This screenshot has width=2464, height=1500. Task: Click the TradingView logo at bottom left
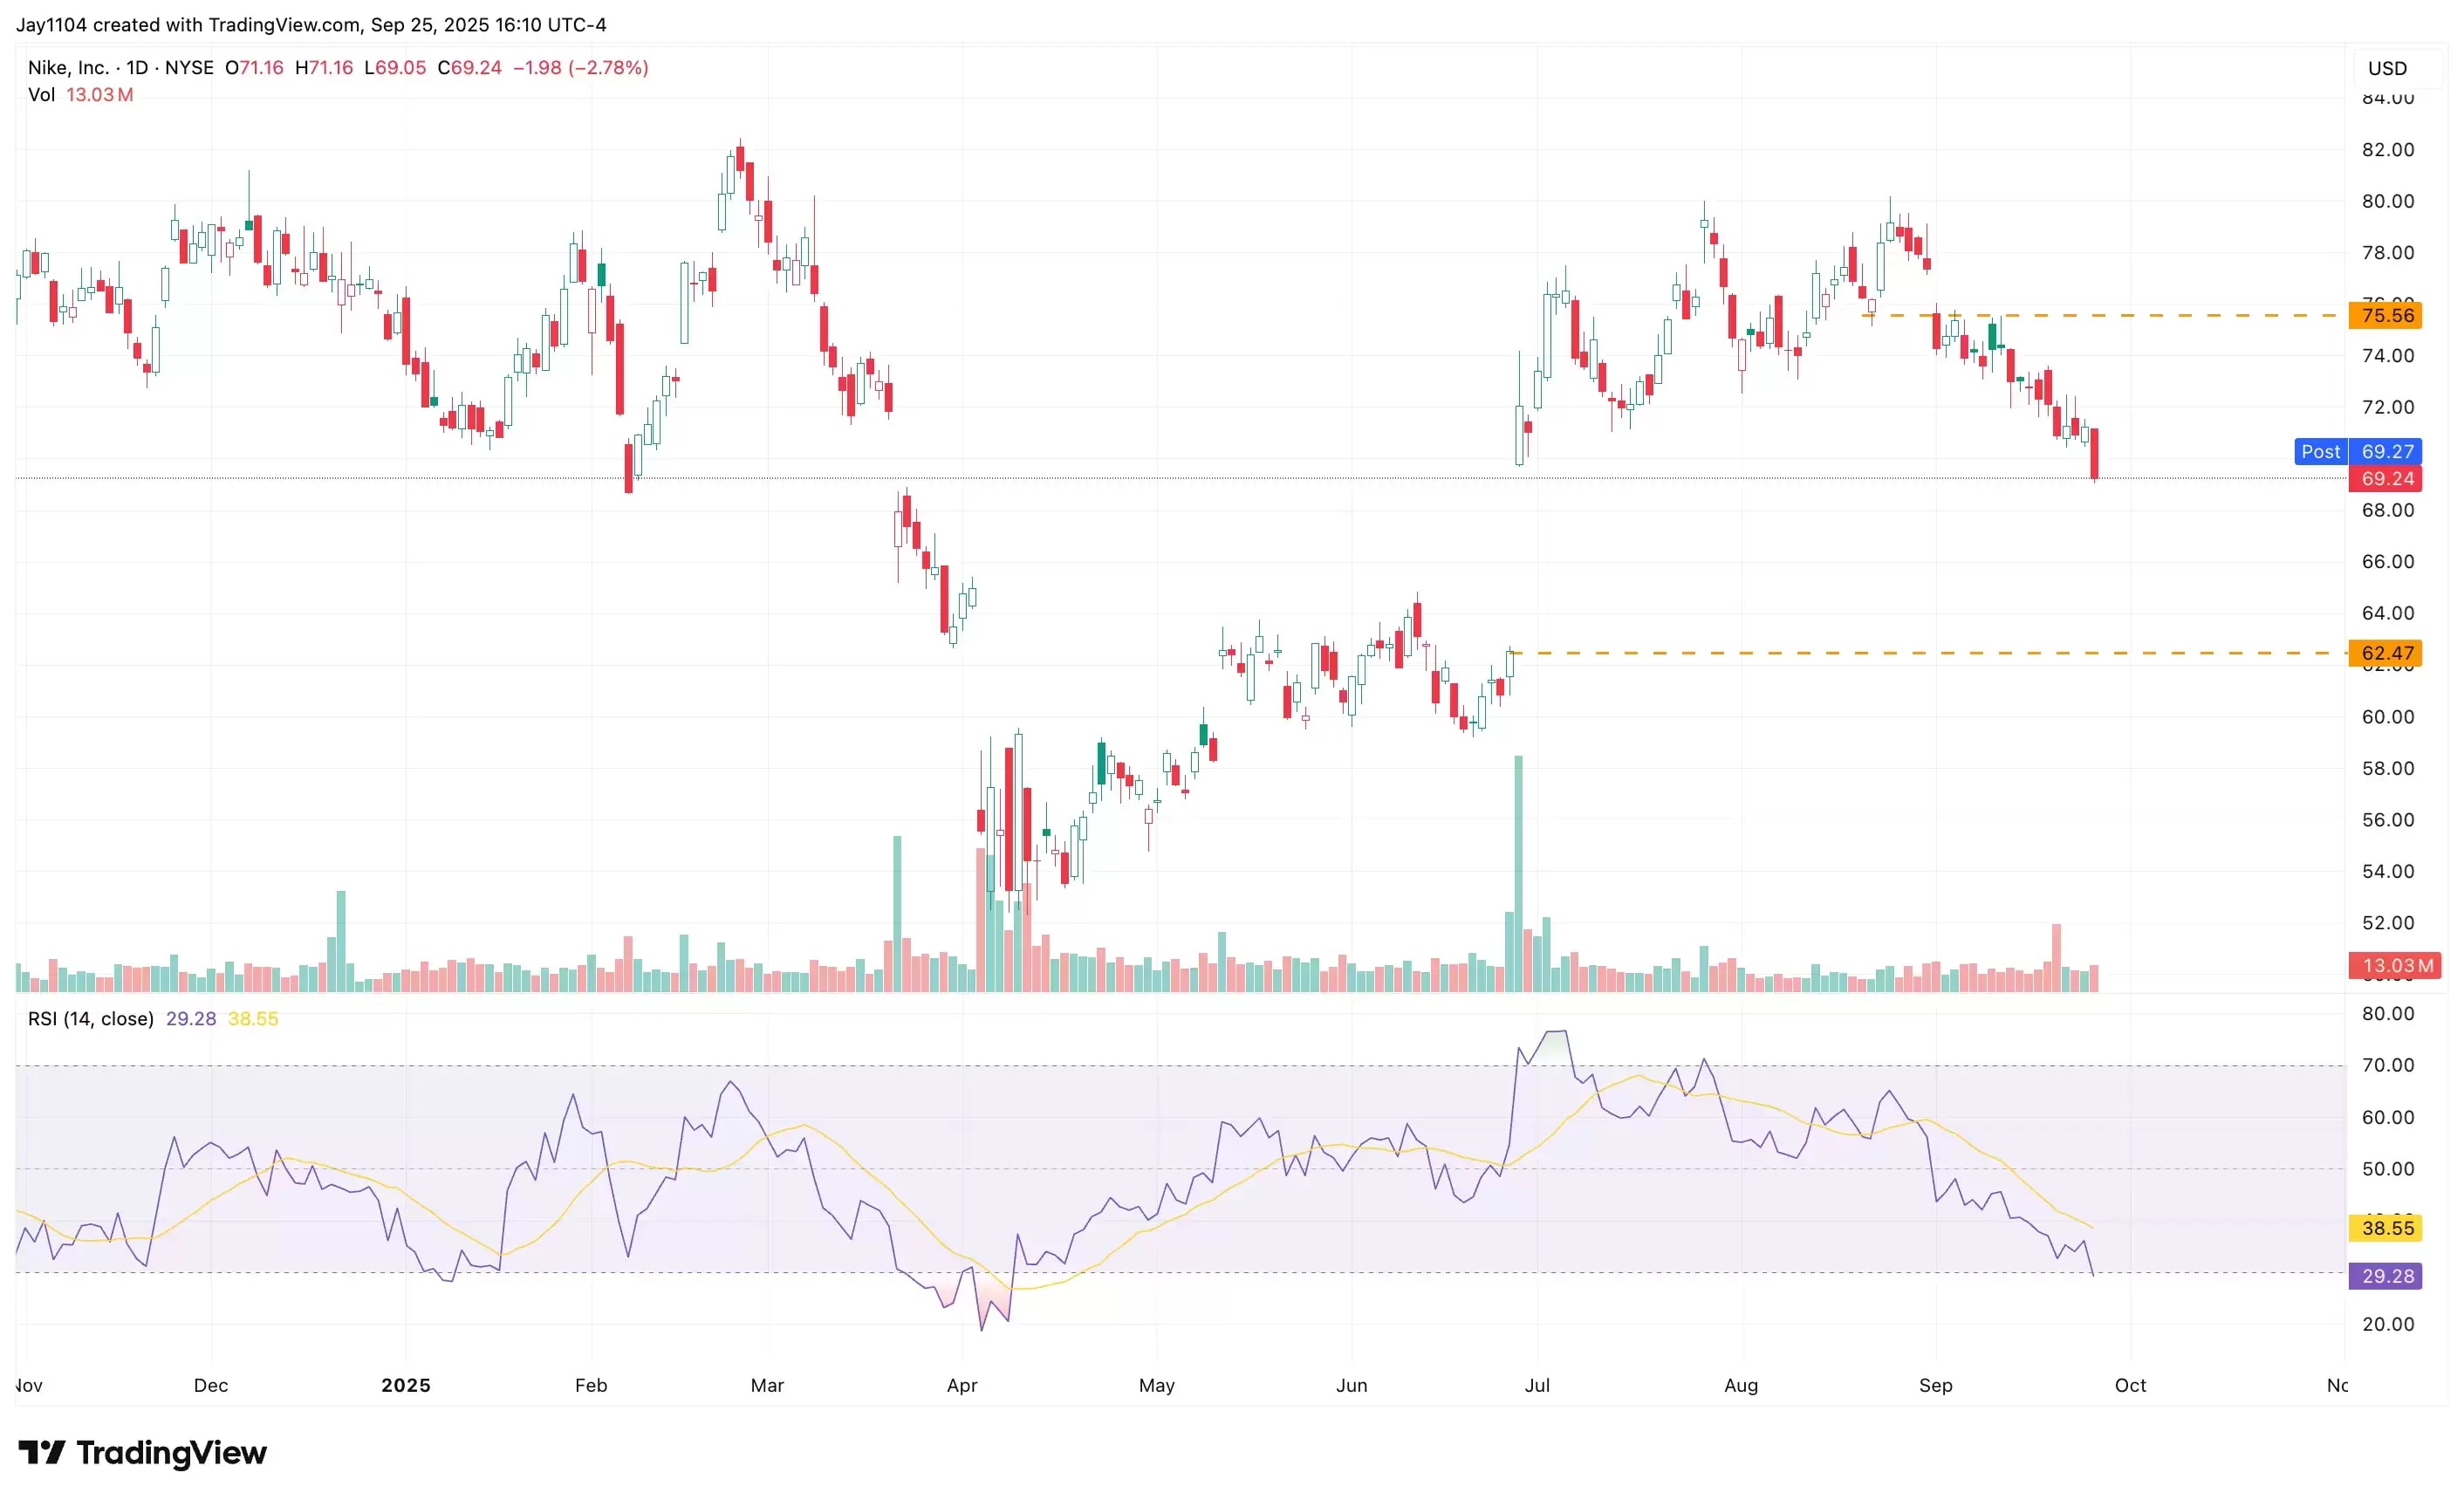tap(143, 1452)
